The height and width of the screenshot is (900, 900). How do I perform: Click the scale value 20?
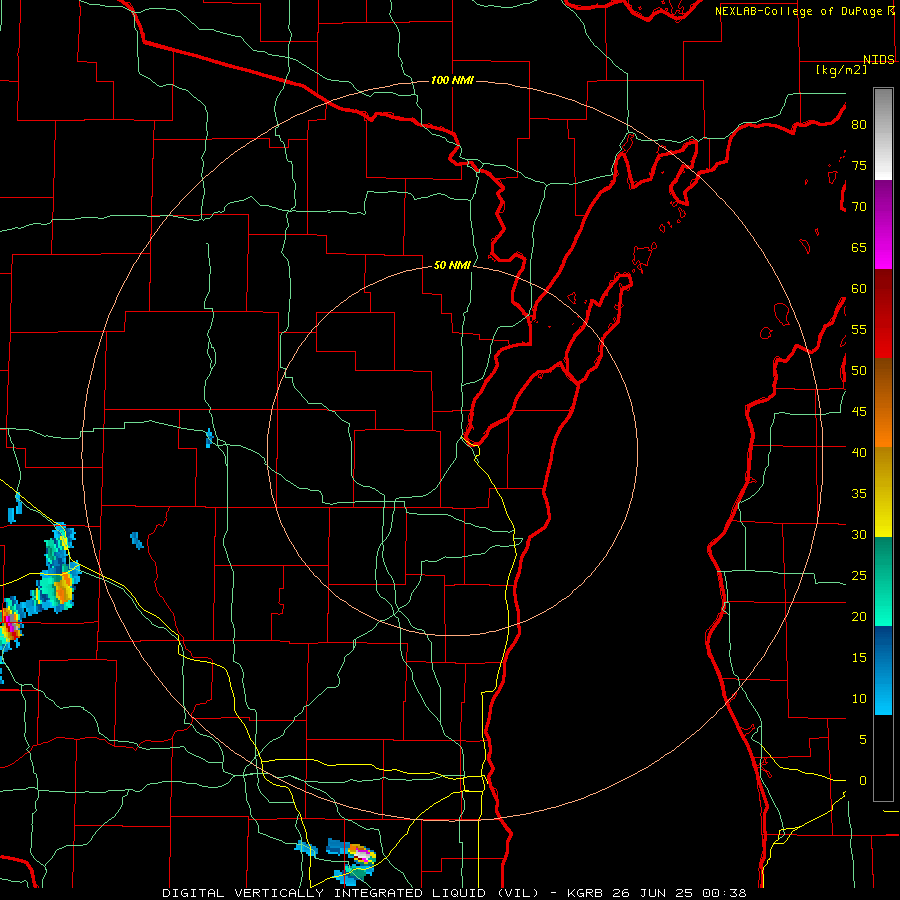coord(859,616)
